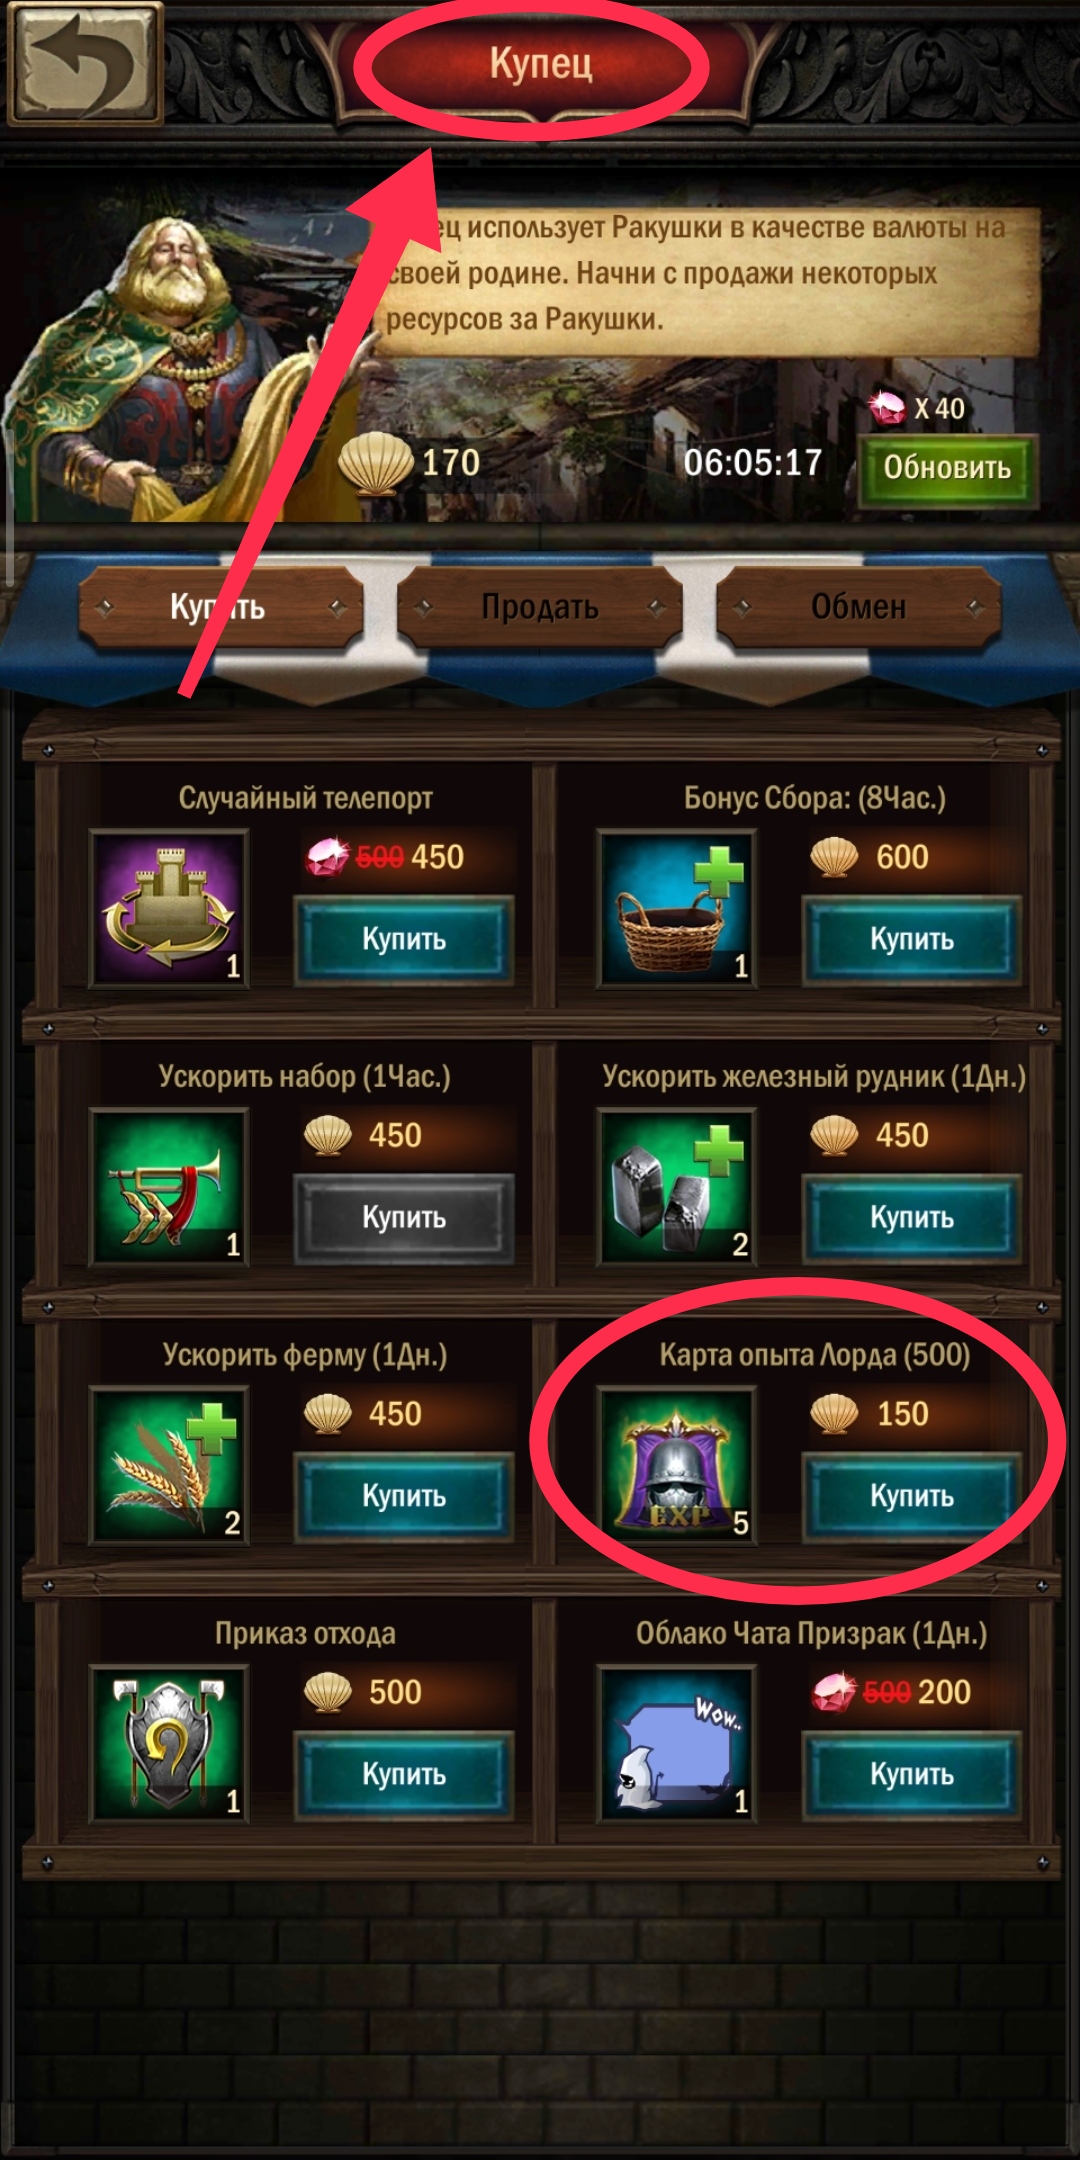Tap the shell currency balance 170

click(x=410, y=463)
